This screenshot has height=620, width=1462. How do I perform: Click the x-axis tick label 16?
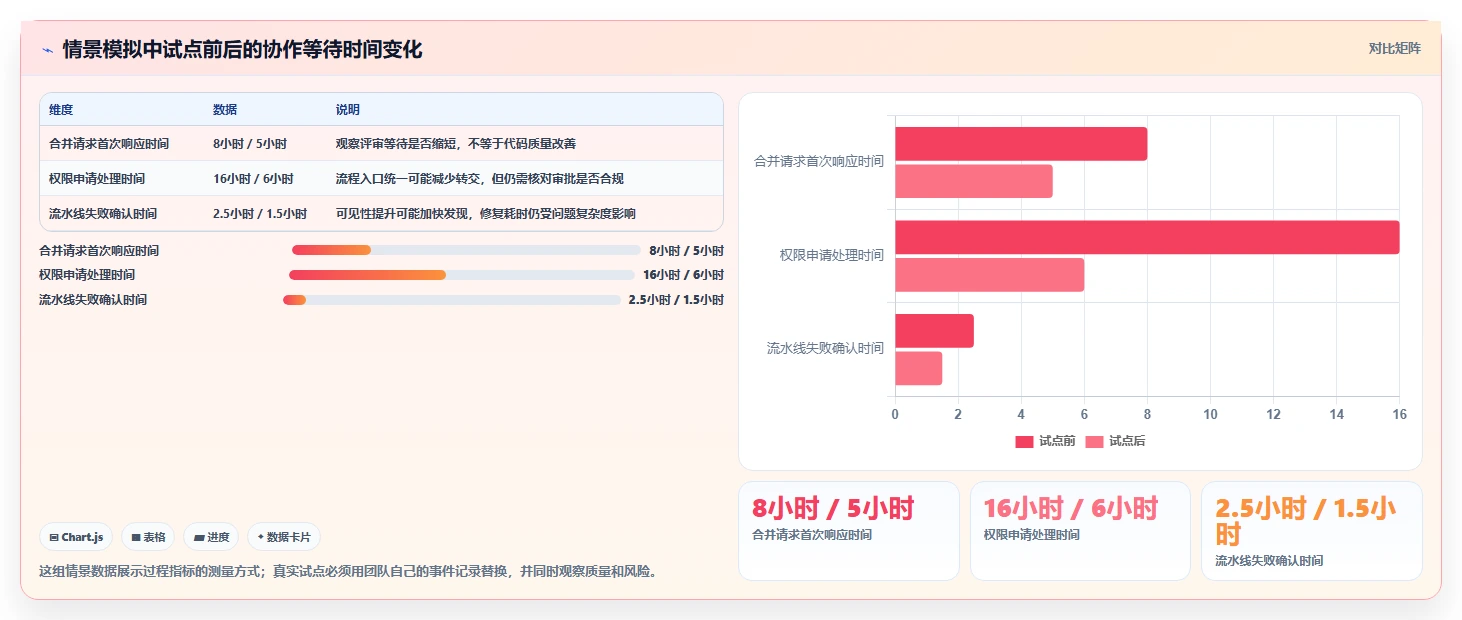point(1399,414)
